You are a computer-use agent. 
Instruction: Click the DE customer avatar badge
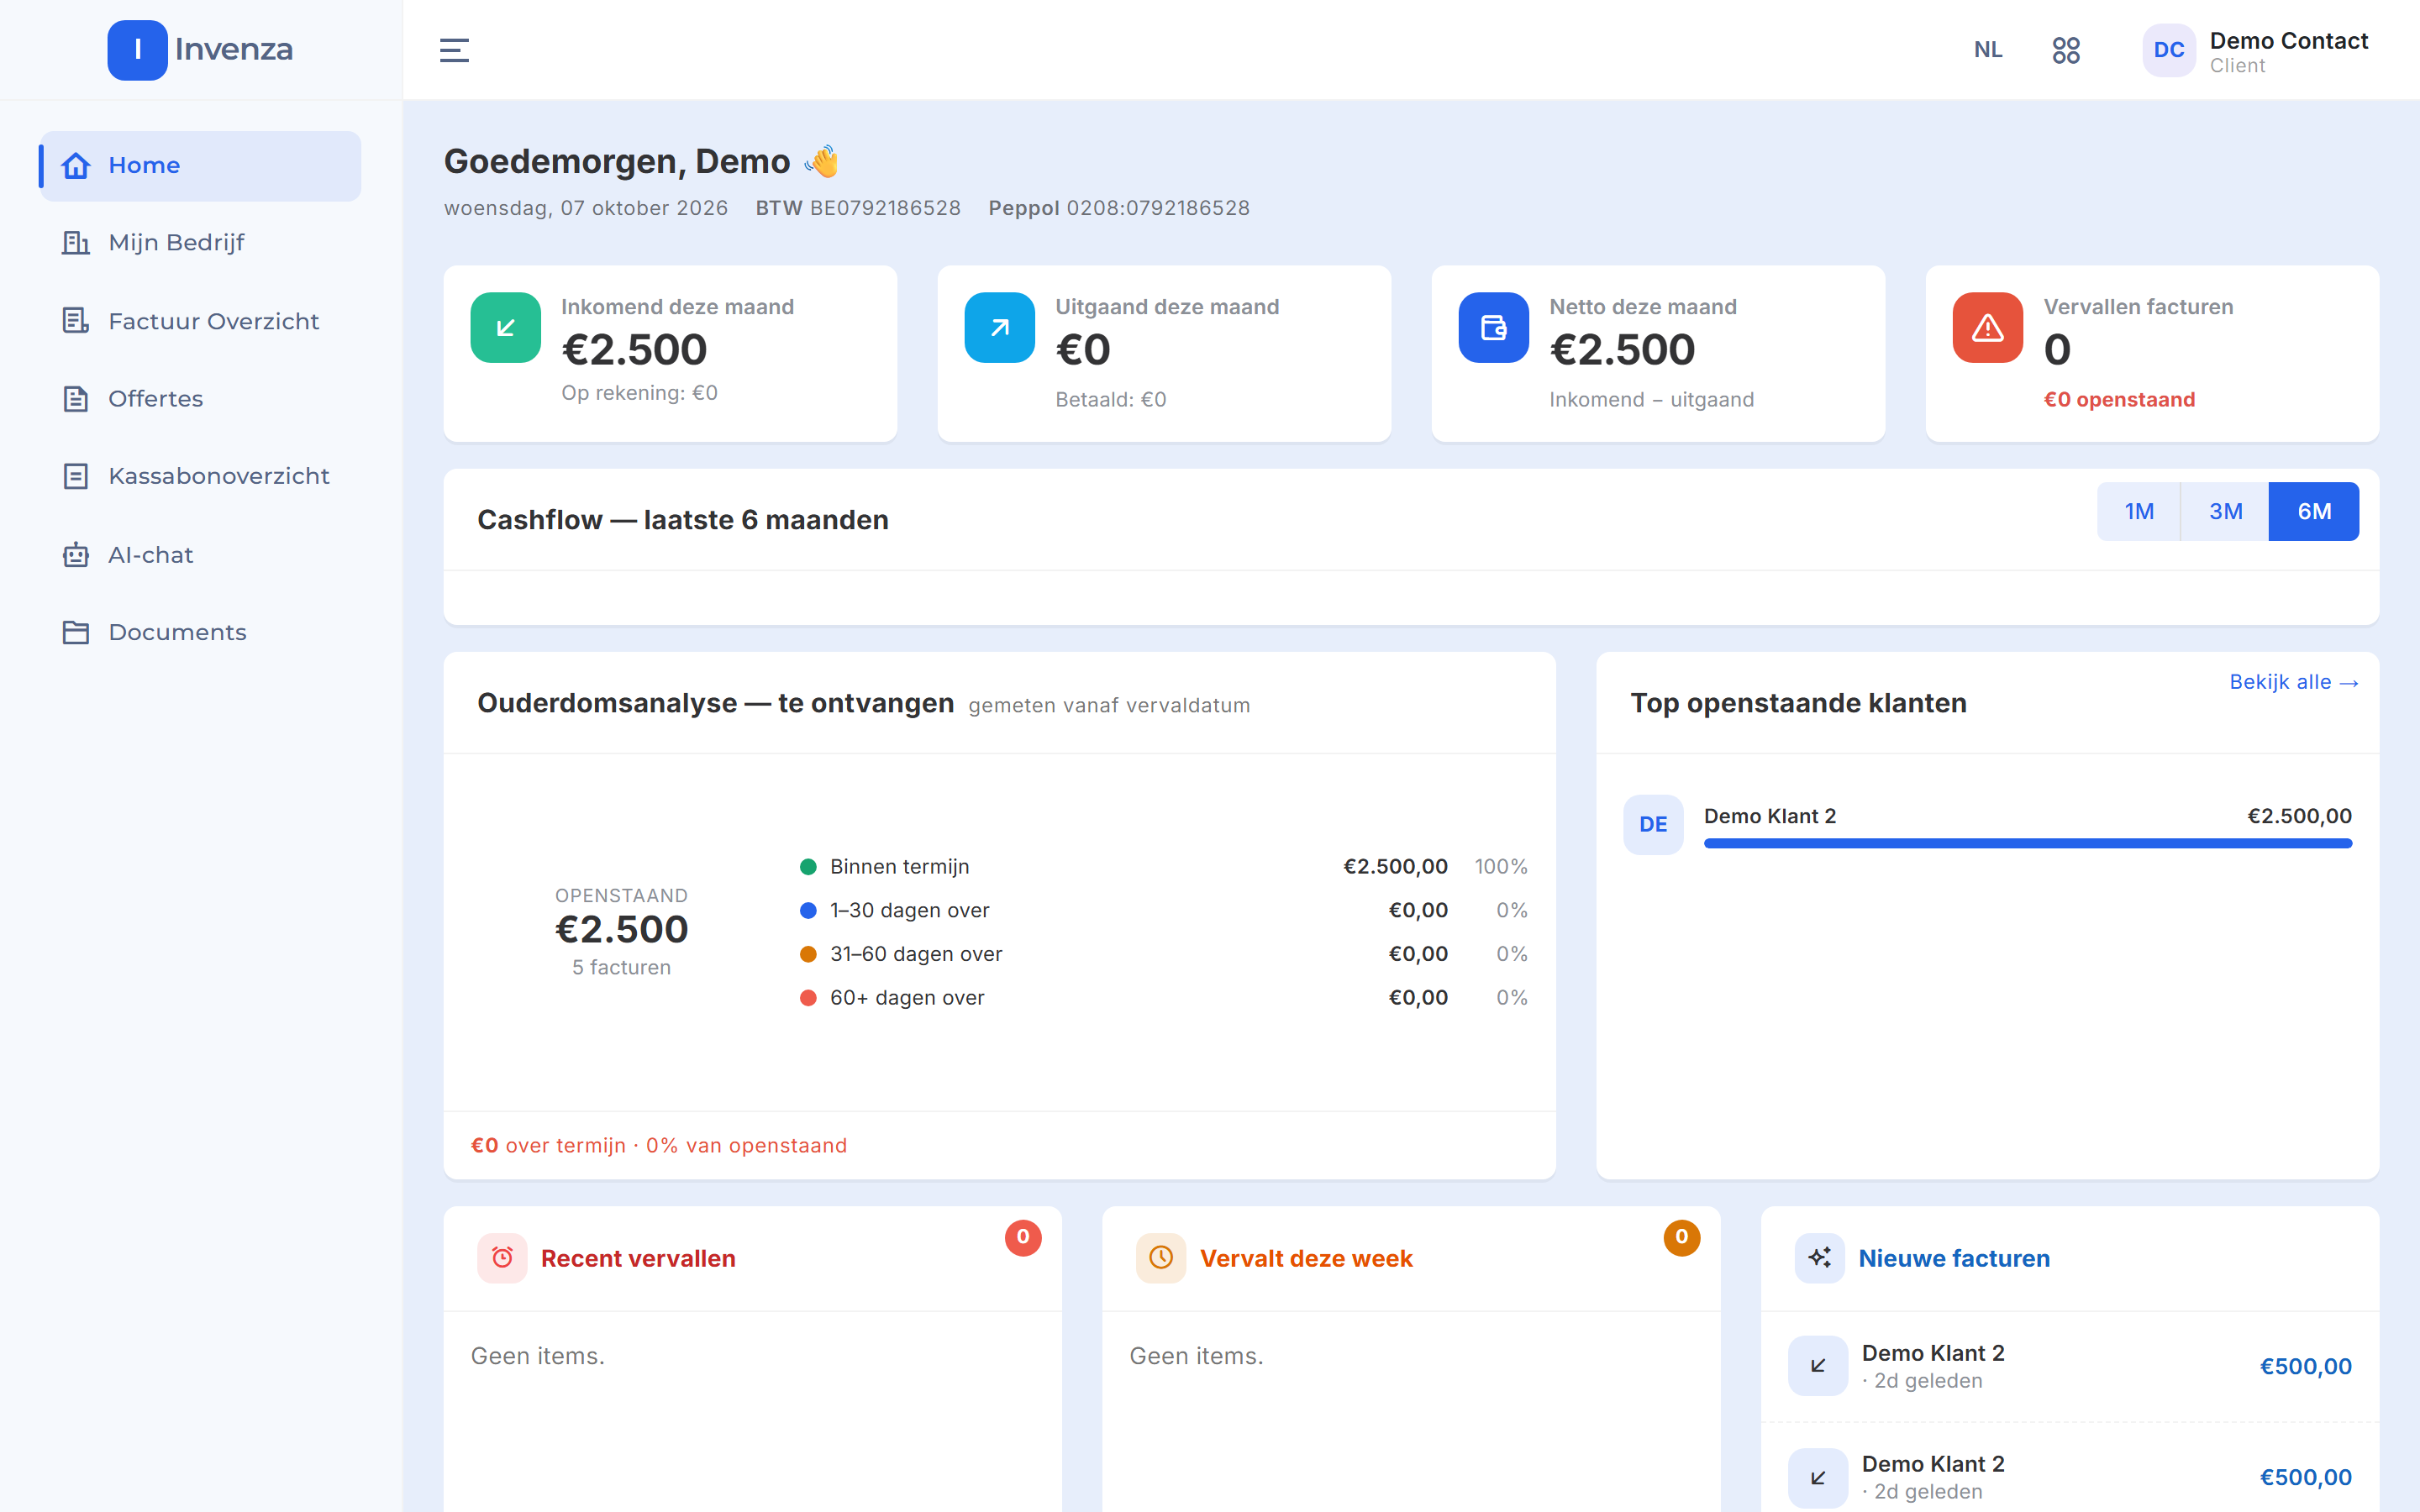(1653, 824)
